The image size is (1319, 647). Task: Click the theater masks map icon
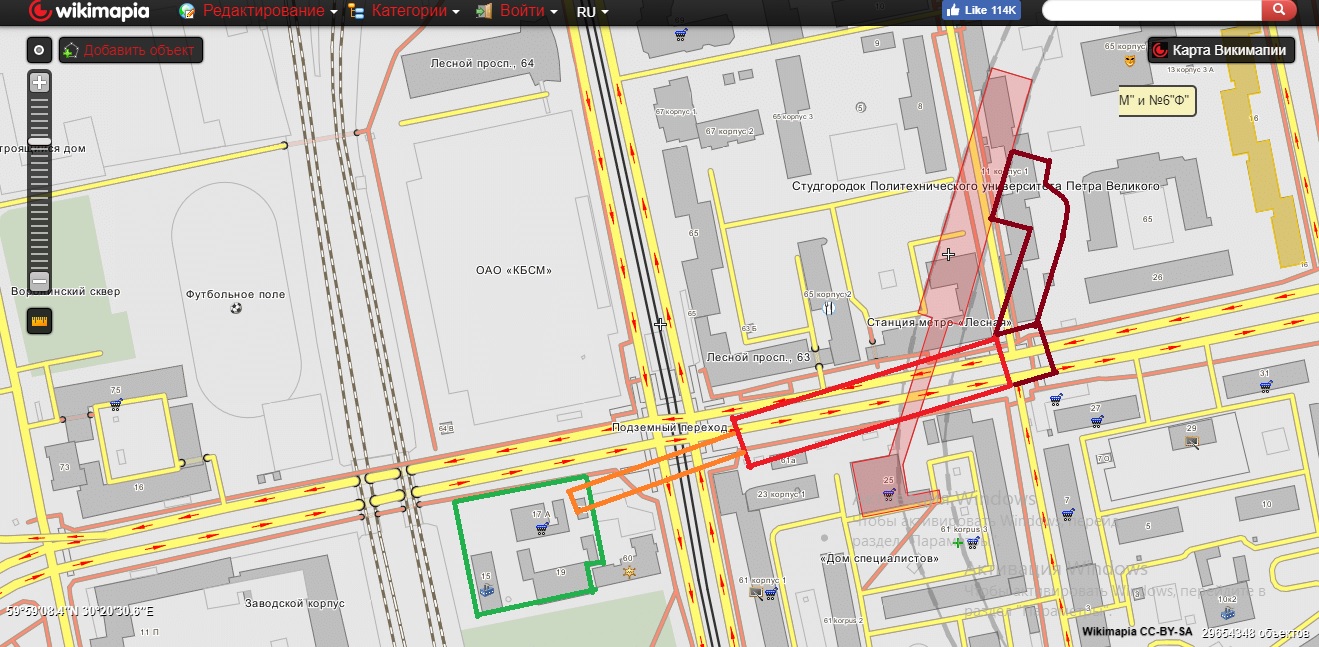tap(1130, 61)
